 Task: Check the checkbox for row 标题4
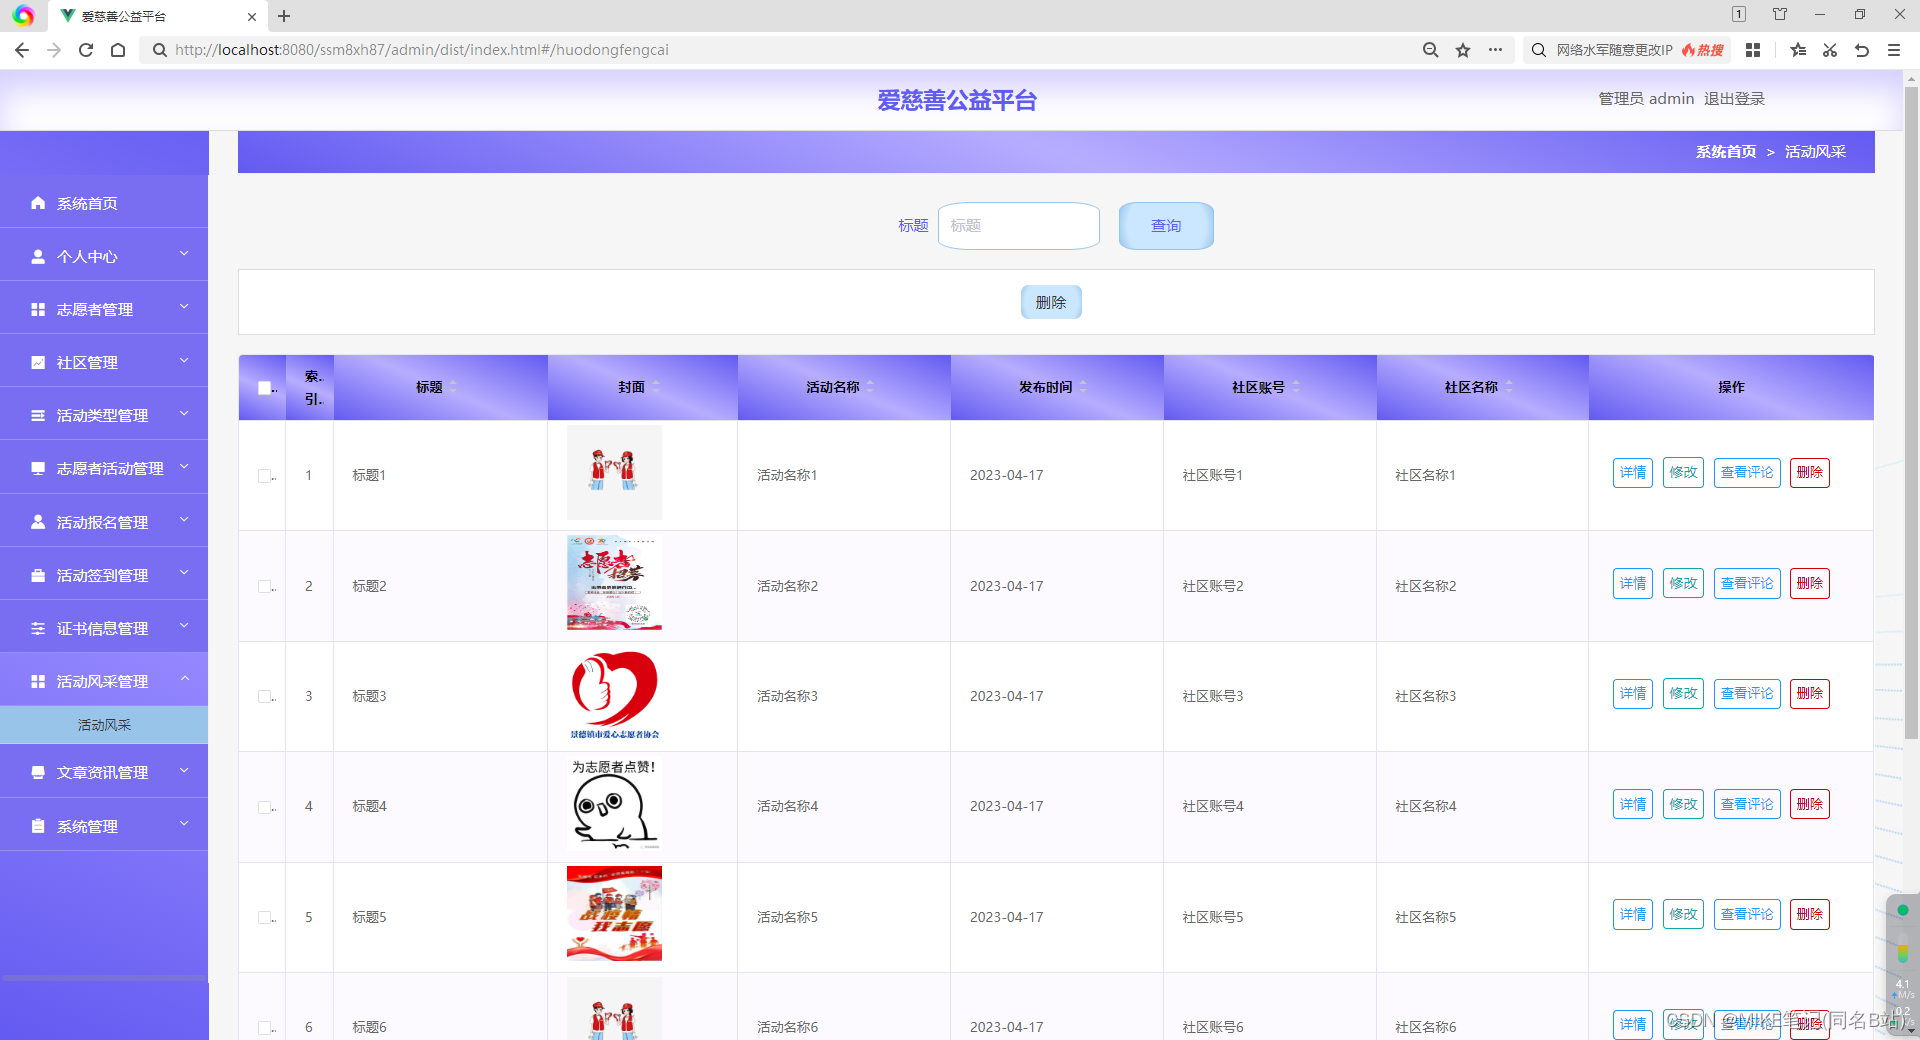point(264,807)
